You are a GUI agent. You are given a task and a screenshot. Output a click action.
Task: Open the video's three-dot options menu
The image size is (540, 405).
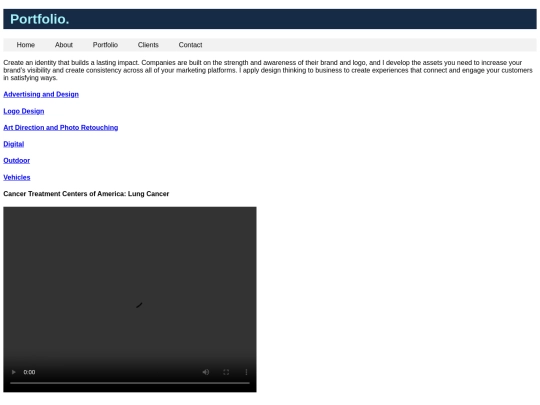pyautogui.click(x=246, y=372)
